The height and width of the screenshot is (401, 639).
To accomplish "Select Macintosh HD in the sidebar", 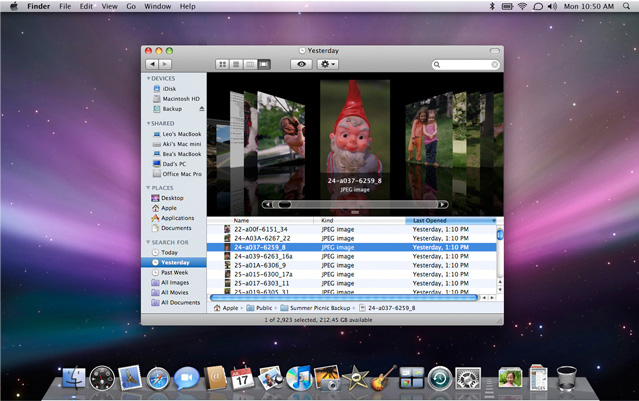I will click(174, 99).
